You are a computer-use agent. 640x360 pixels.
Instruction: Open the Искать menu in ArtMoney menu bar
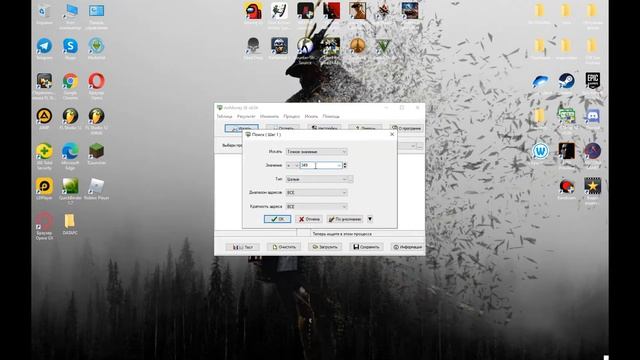311,116
